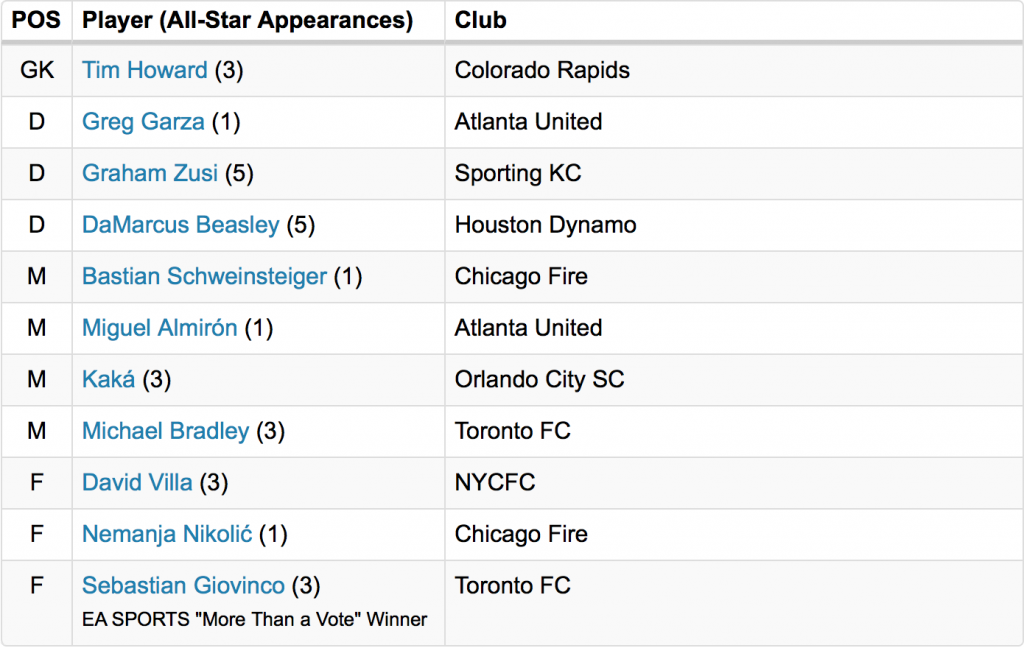Open Miguel Almirón's player link
This screenshot has width=1024, height=648.
tap(159, 328)
